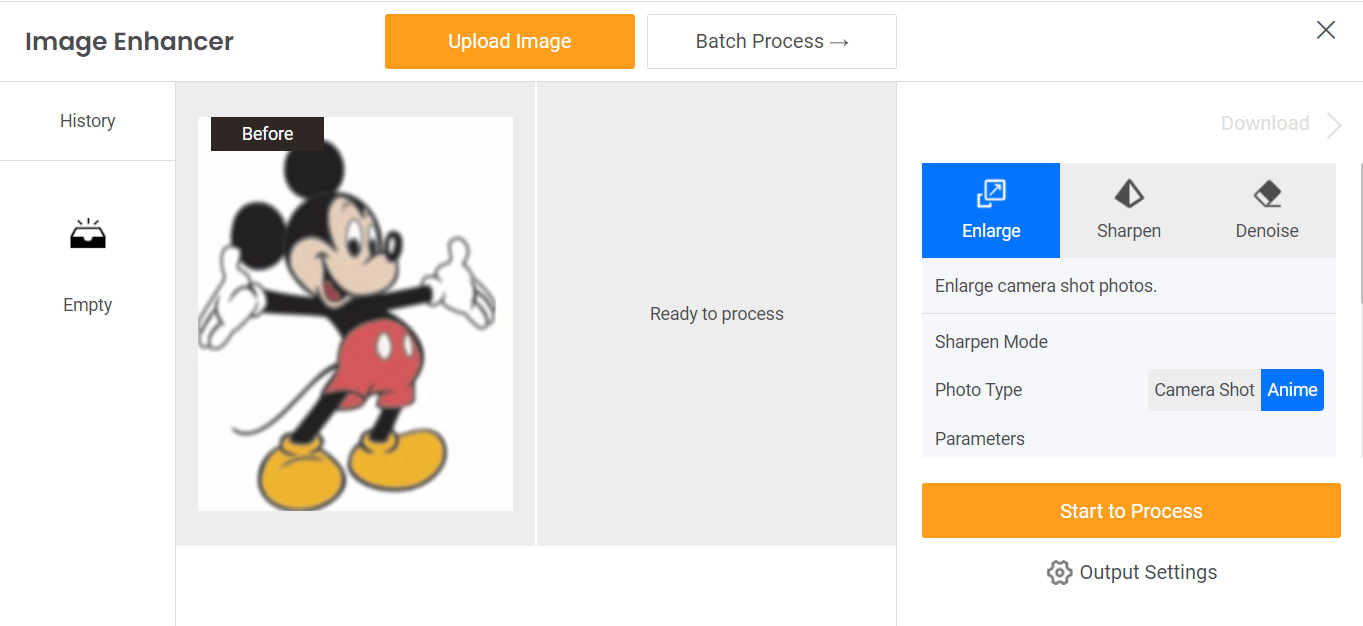Click the Download link

point(1265,124)
